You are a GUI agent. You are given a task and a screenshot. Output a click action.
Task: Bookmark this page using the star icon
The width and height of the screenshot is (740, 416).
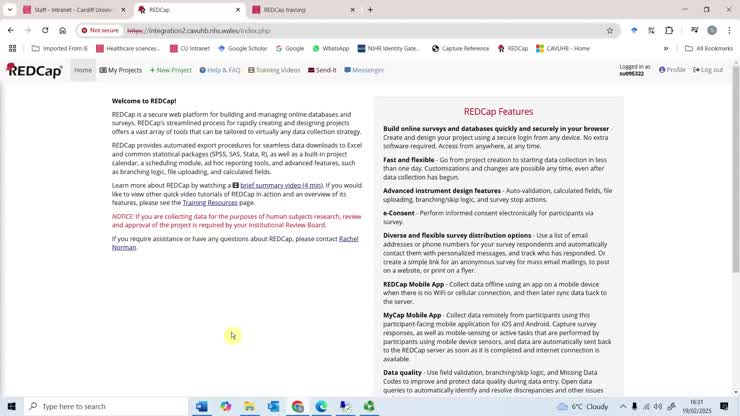[610, 30]
